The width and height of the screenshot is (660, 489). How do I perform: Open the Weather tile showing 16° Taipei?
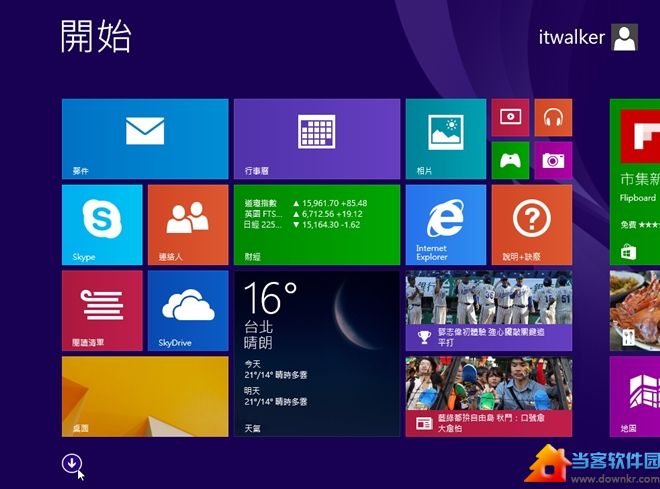point(317,353)
